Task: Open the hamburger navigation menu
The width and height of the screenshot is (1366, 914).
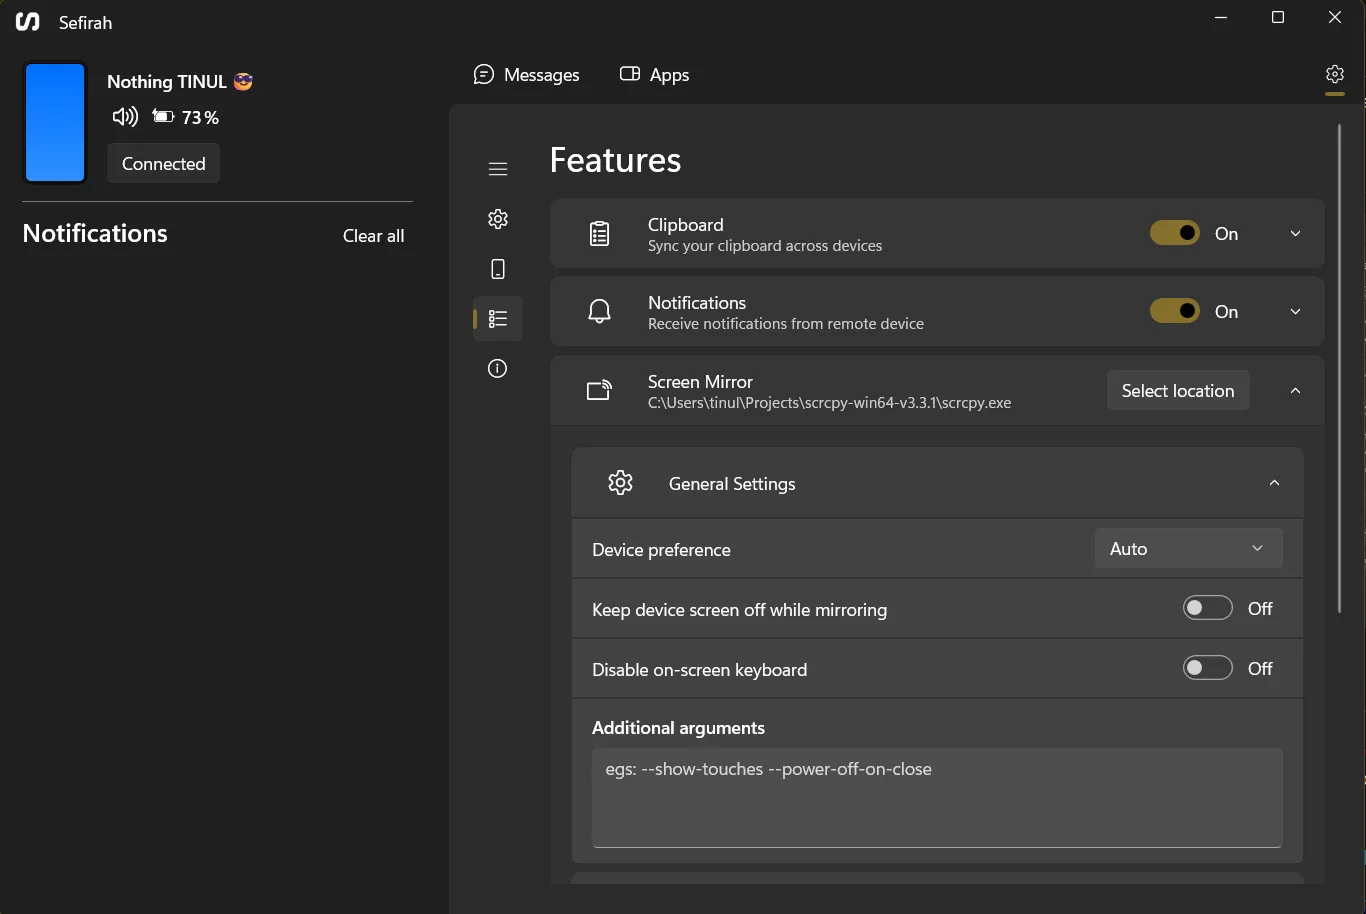Action: coord(498,169)
